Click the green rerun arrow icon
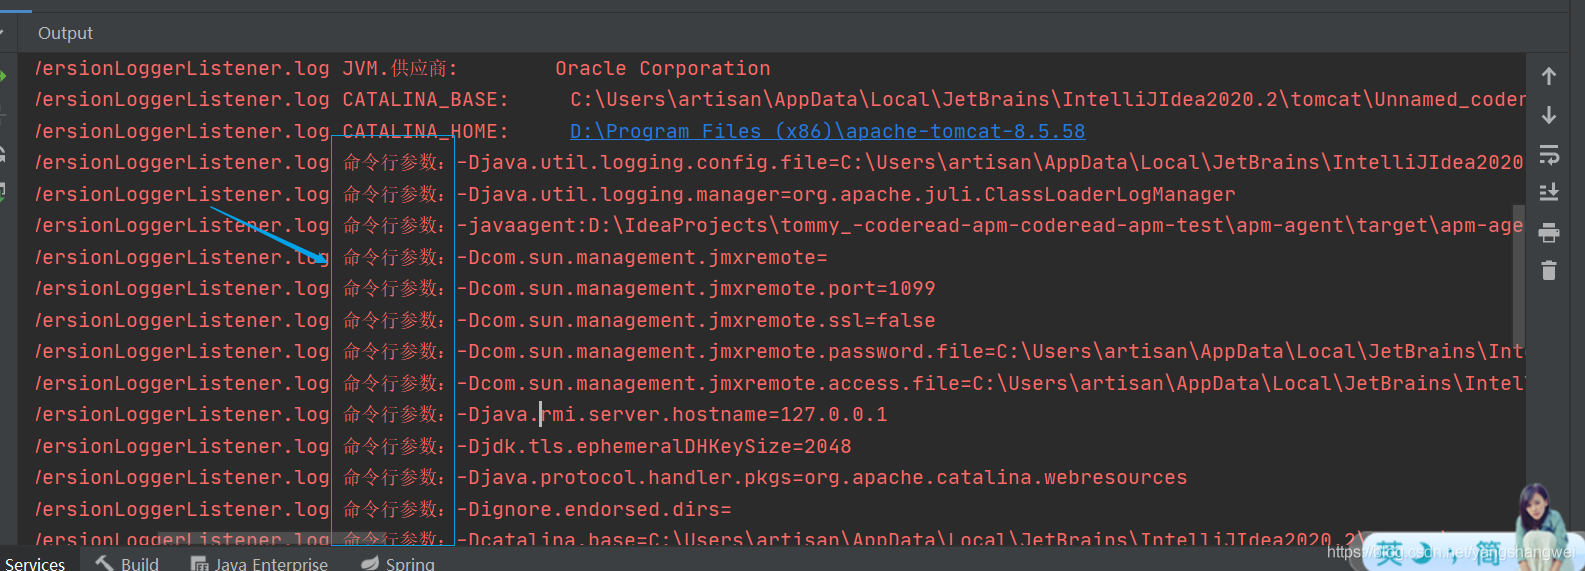The height and width of the screenshot is (571, 1585). 3,76
